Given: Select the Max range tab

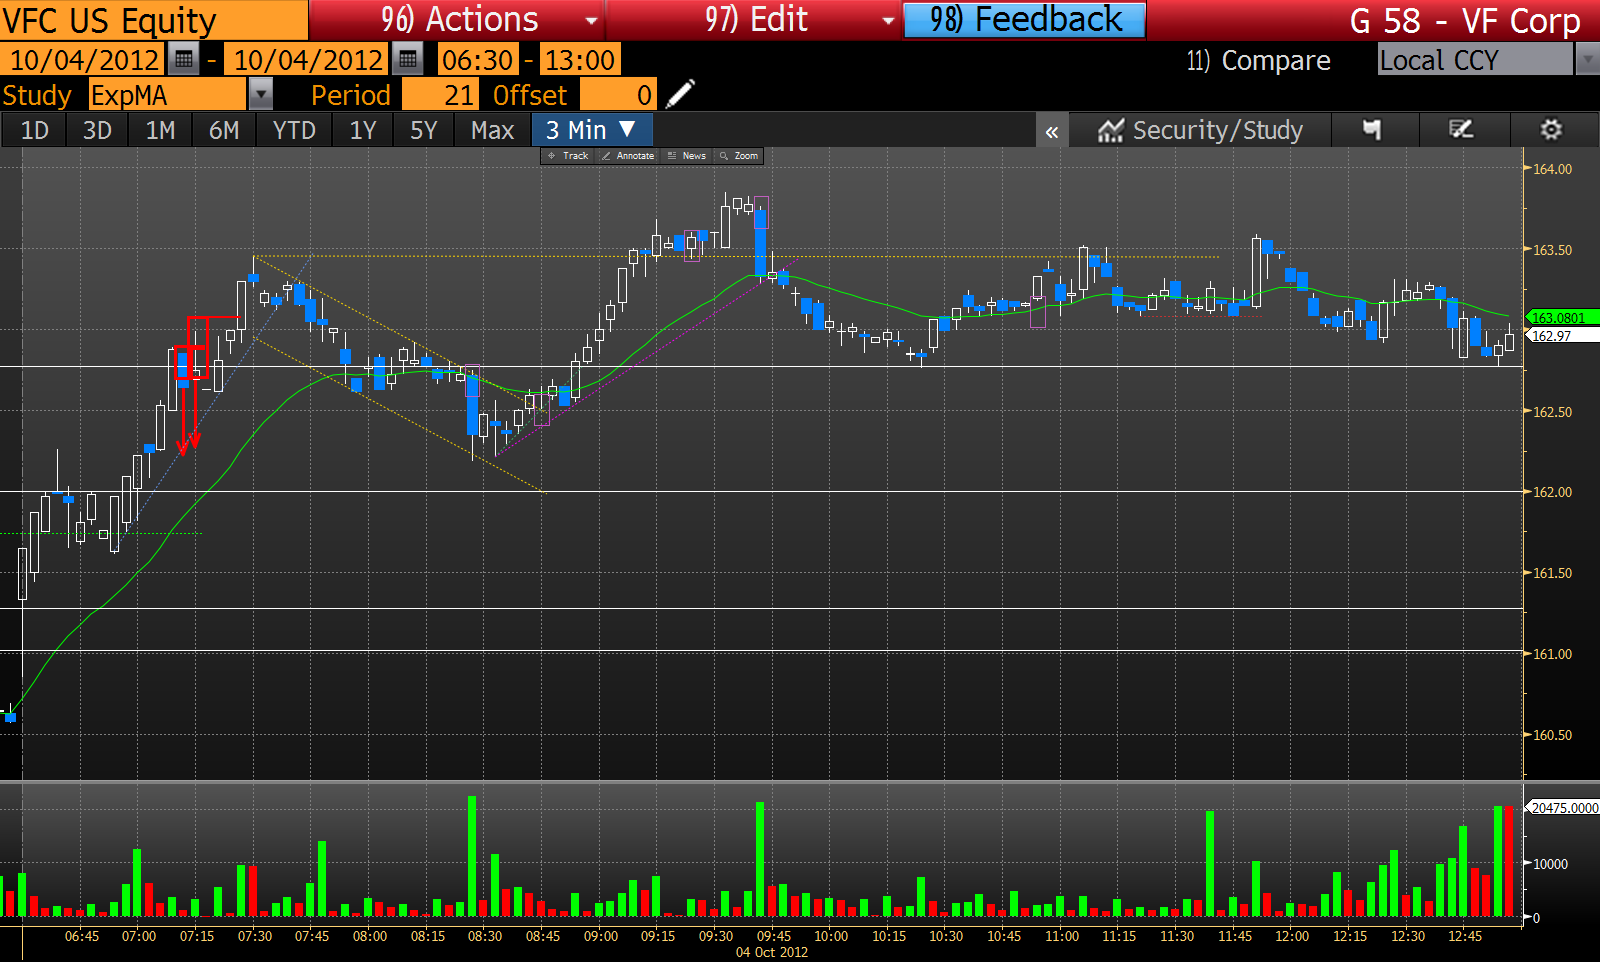Looking at the screenshot, I should (x=492, y=130).
